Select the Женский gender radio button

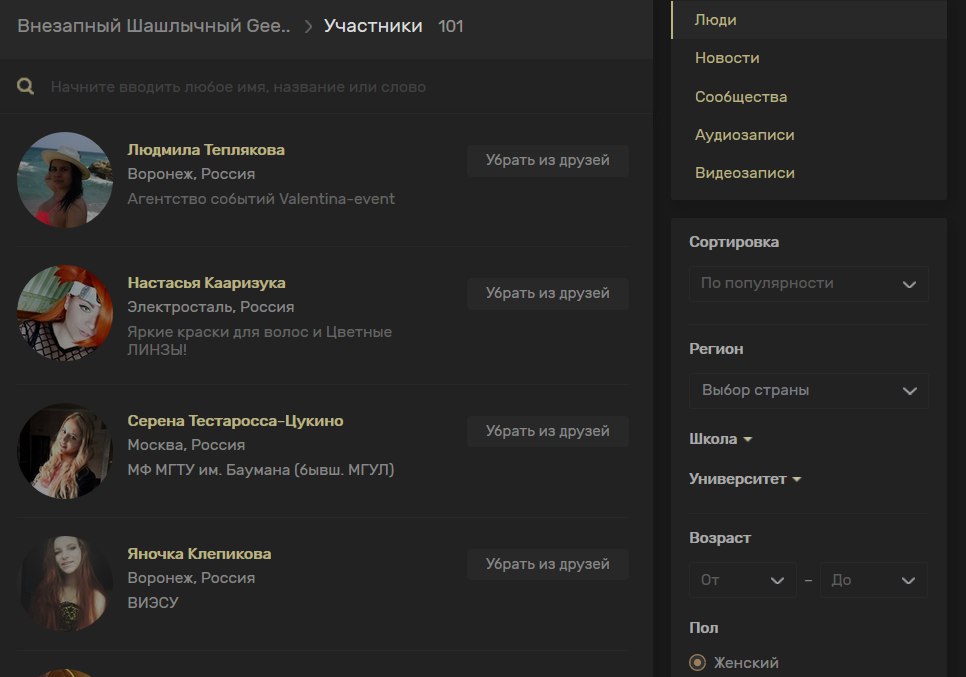pyautogui.click(x=697, y=663)
